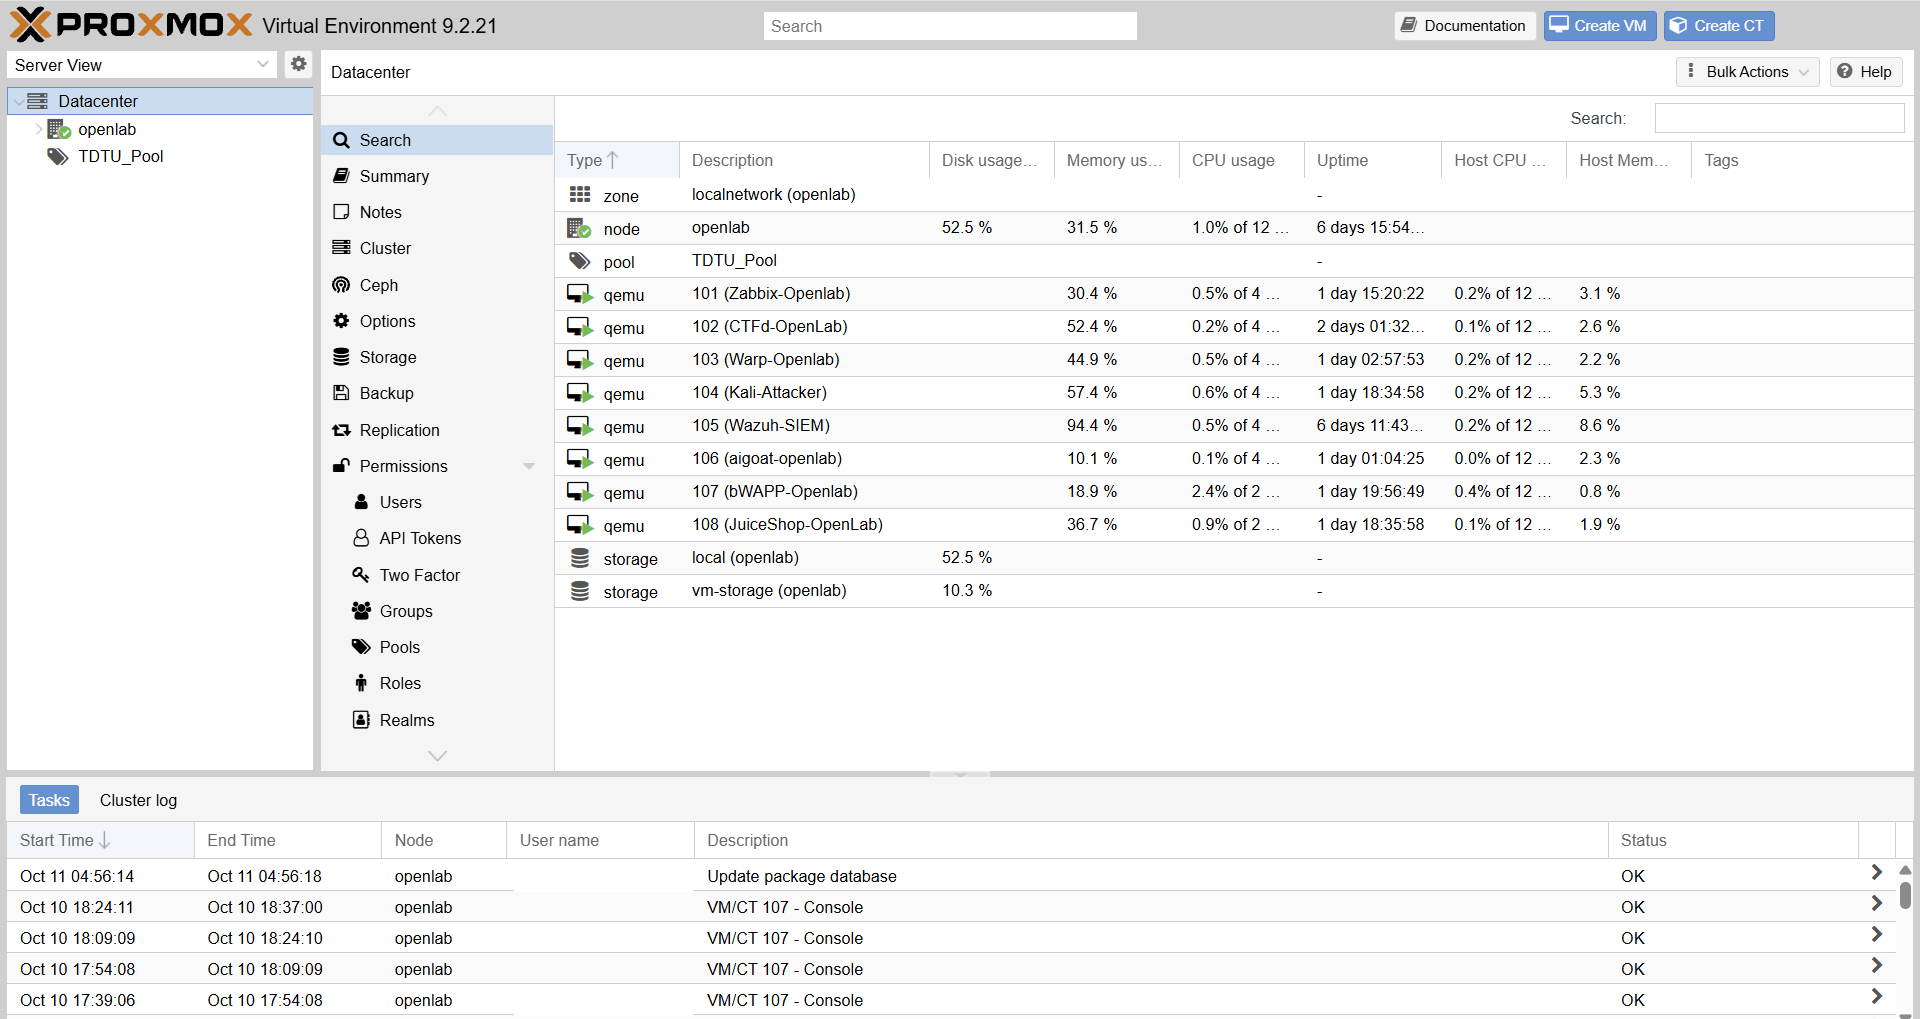
Task: Click the Datacenter server icon in tree
Action: [x=38, y=101]
